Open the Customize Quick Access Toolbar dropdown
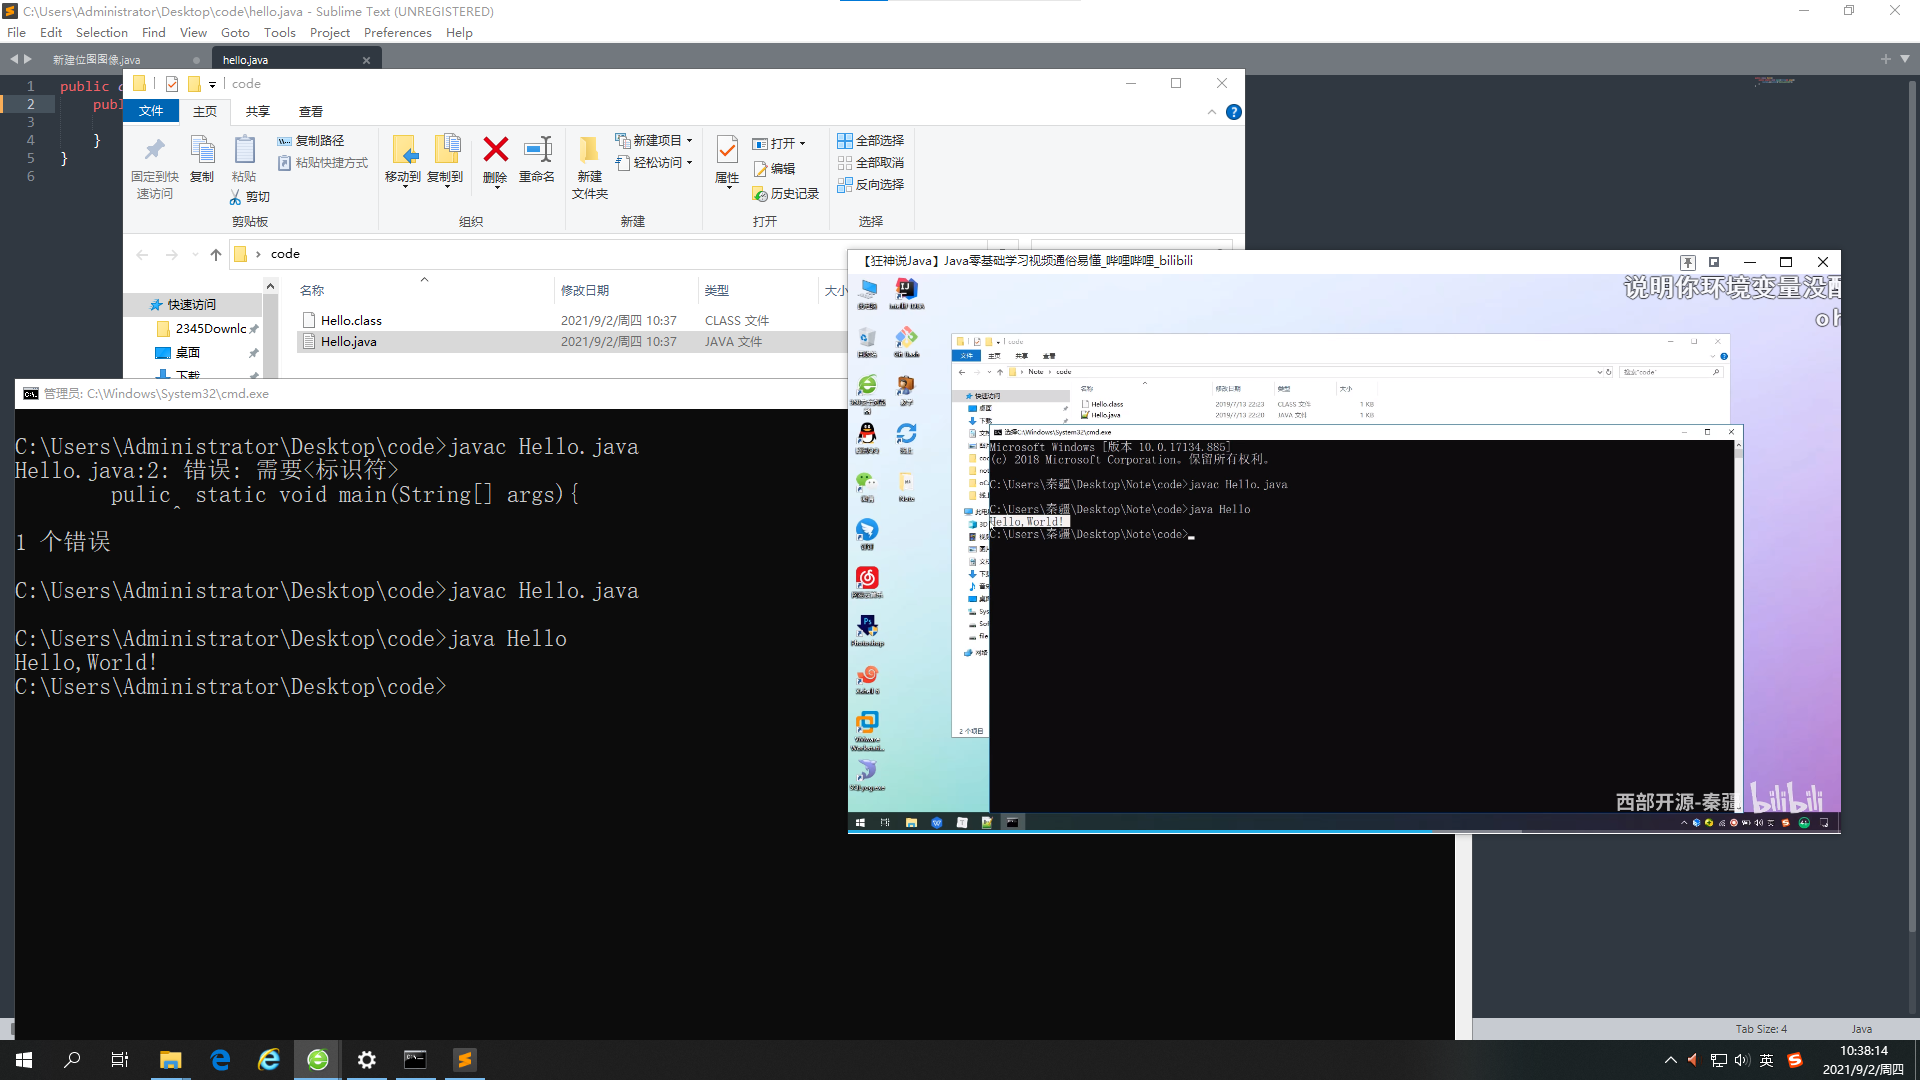 pos(212,85)
